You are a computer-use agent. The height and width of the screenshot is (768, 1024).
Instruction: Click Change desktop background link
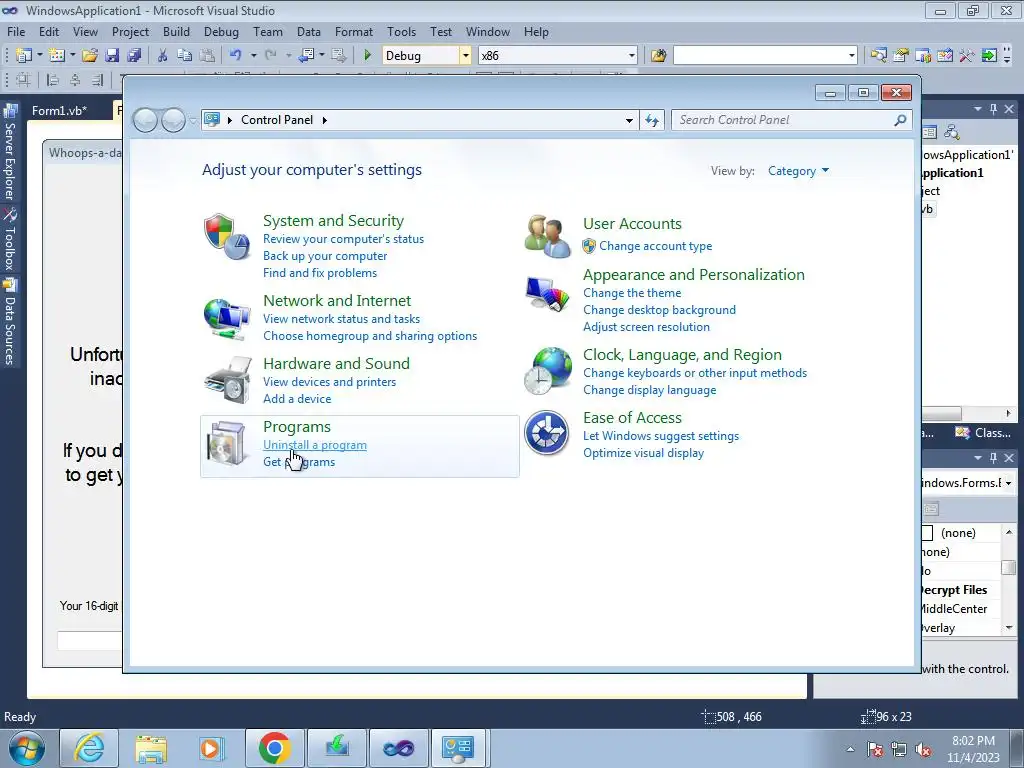tap(660, 310)
